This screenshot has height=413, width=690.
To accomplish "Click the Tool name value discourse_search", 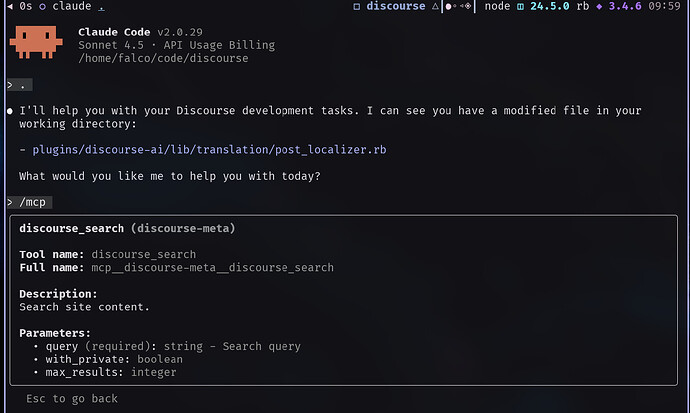I will coord(144,254).
